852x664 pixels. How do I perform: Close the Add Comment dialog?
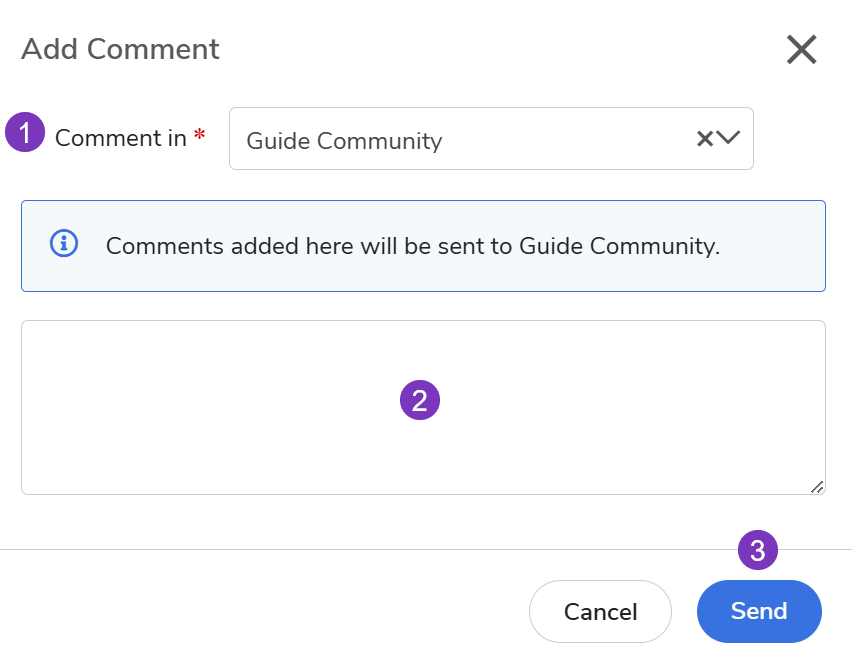802,49
